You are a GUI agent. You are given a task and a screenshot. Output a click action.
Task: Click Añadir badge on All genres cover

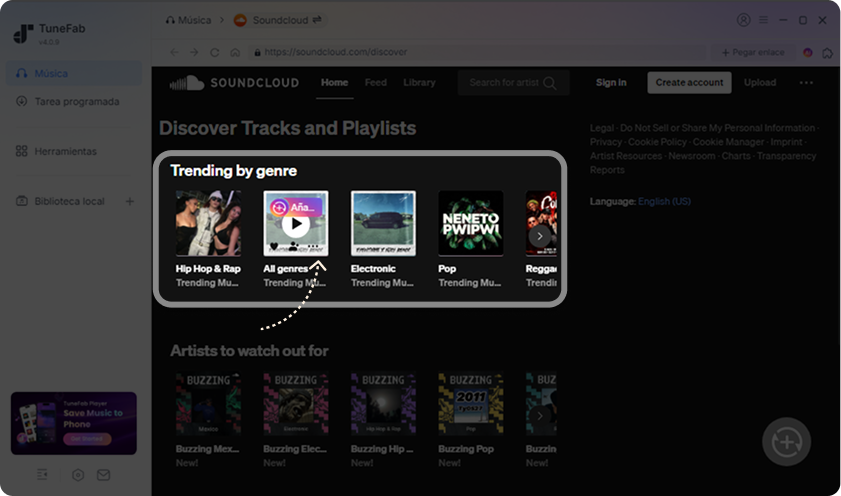[297, 207]
